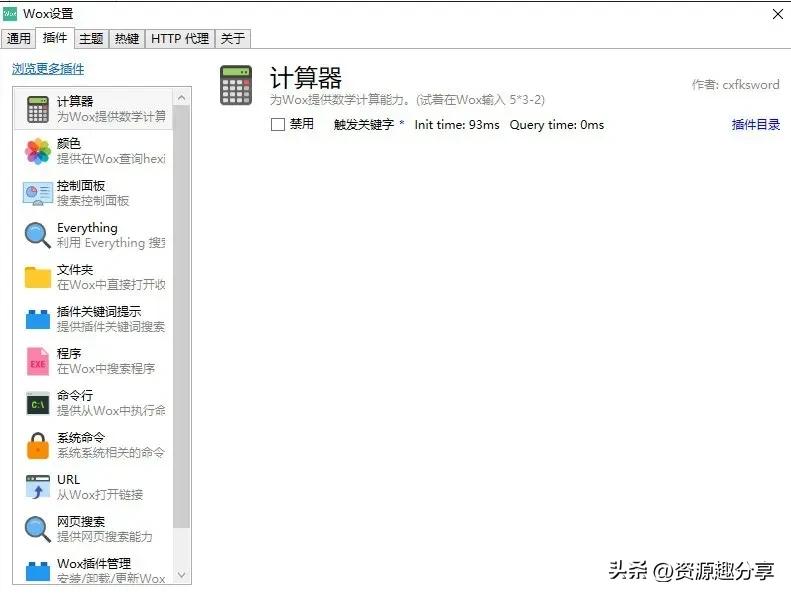Switch to the 热键 tab

click(127, 38)
